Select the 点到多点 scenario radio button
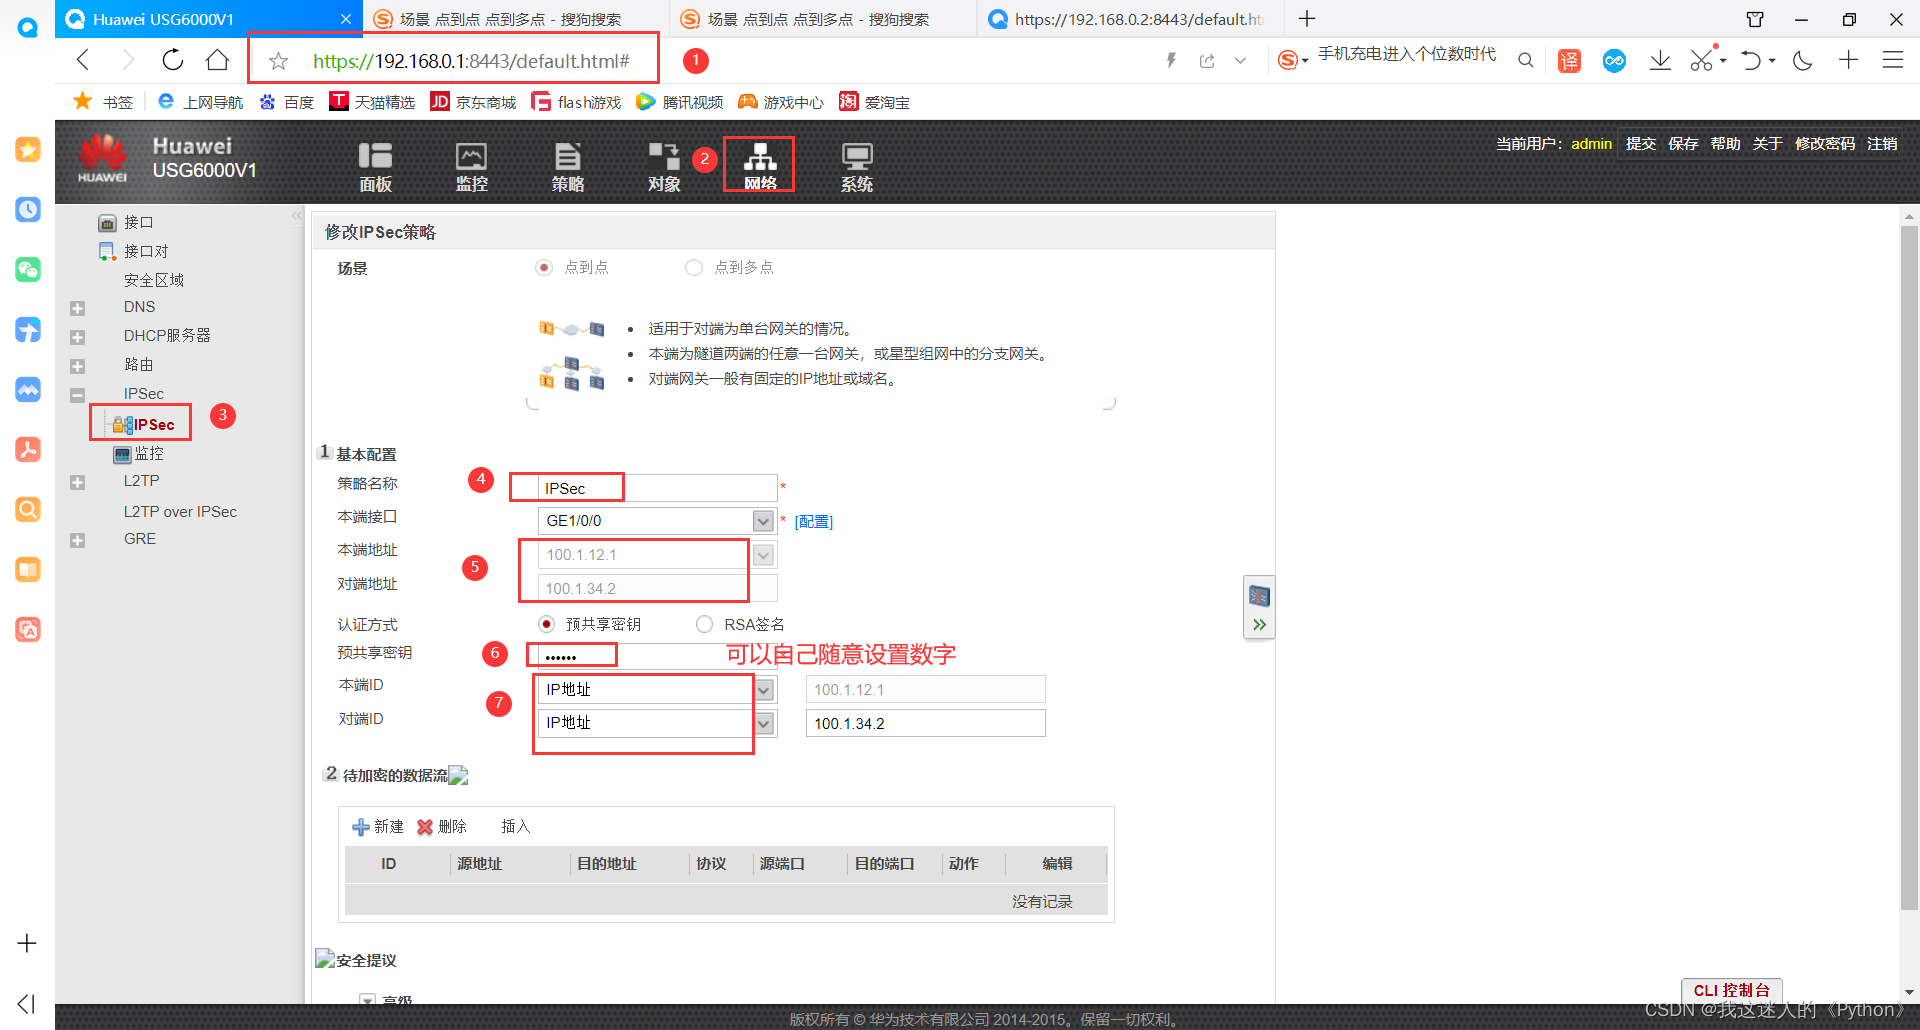The height and width of the screenshot is (1030, 1920). click(x=694, y=267)
